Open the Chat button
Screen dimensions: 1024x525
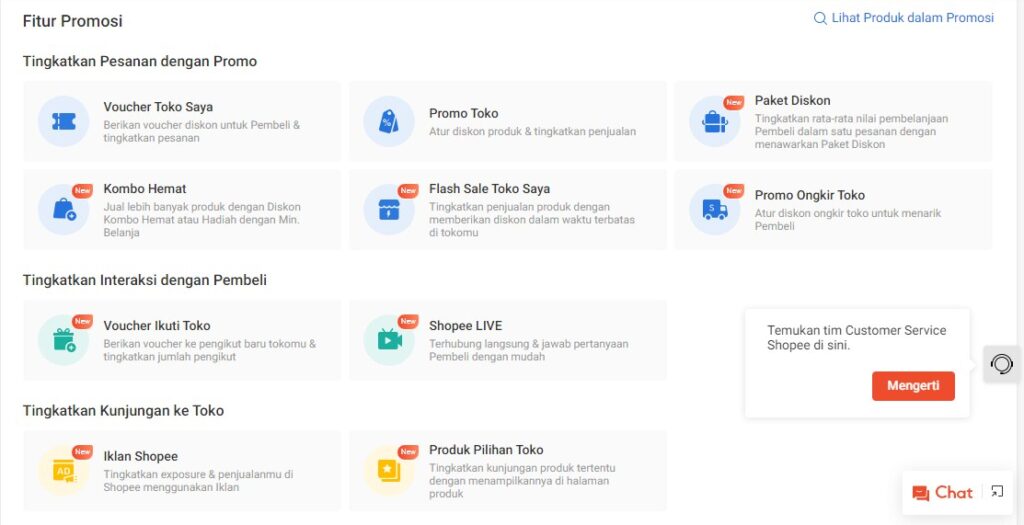pos(942,493)
